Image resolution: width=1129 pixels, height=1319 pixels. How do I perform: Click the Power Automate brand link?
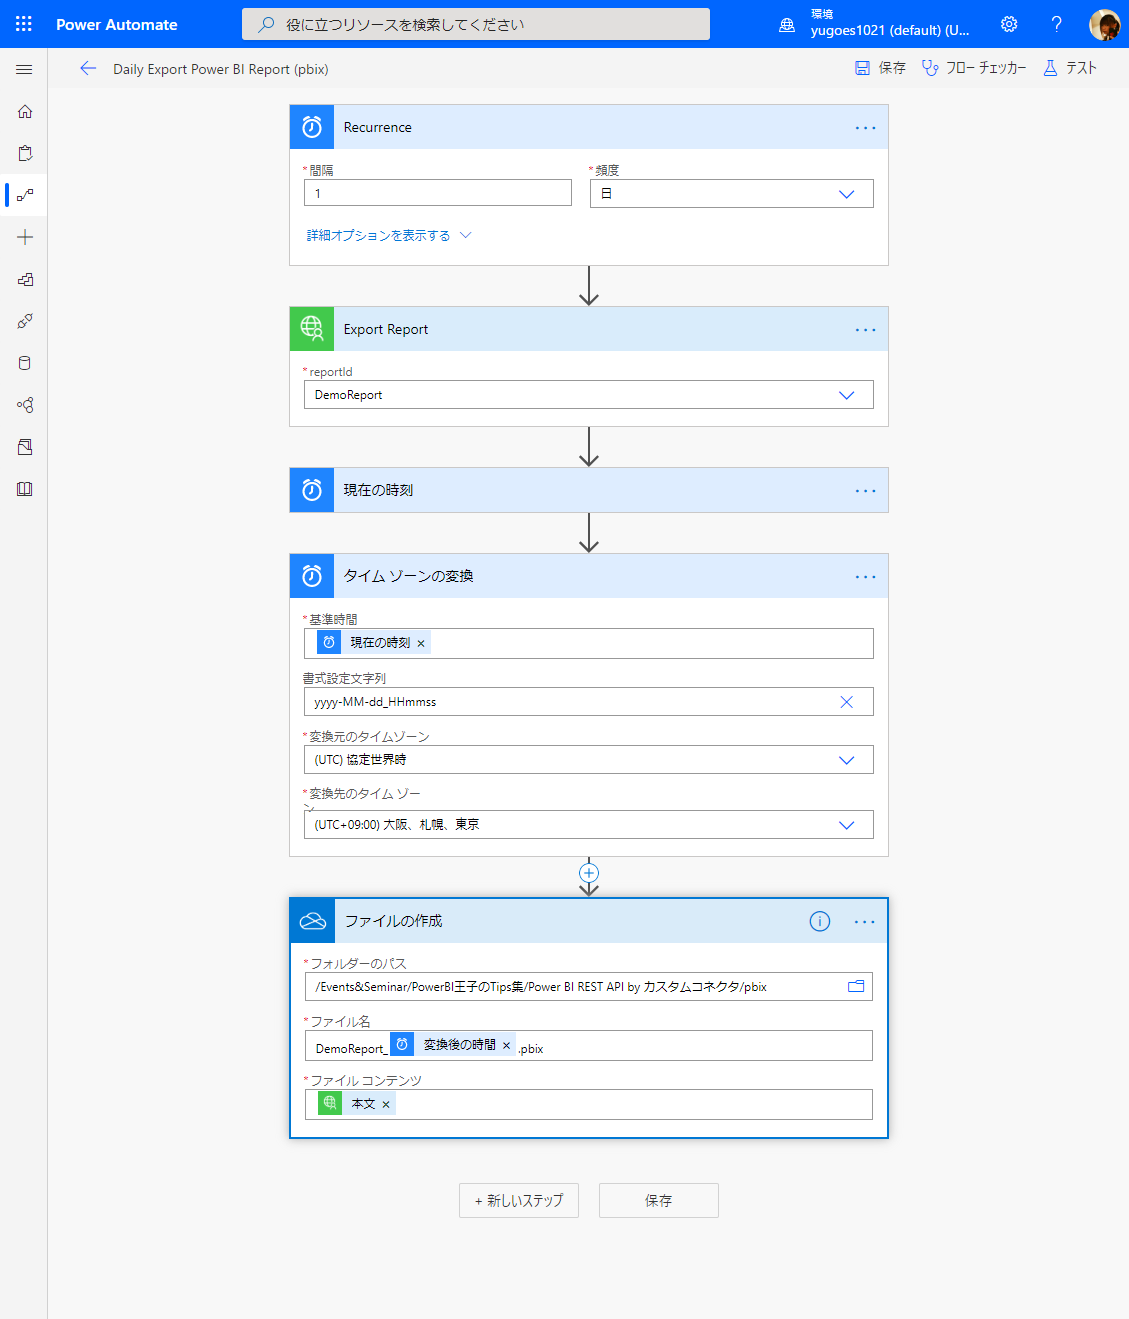(117, 24)
